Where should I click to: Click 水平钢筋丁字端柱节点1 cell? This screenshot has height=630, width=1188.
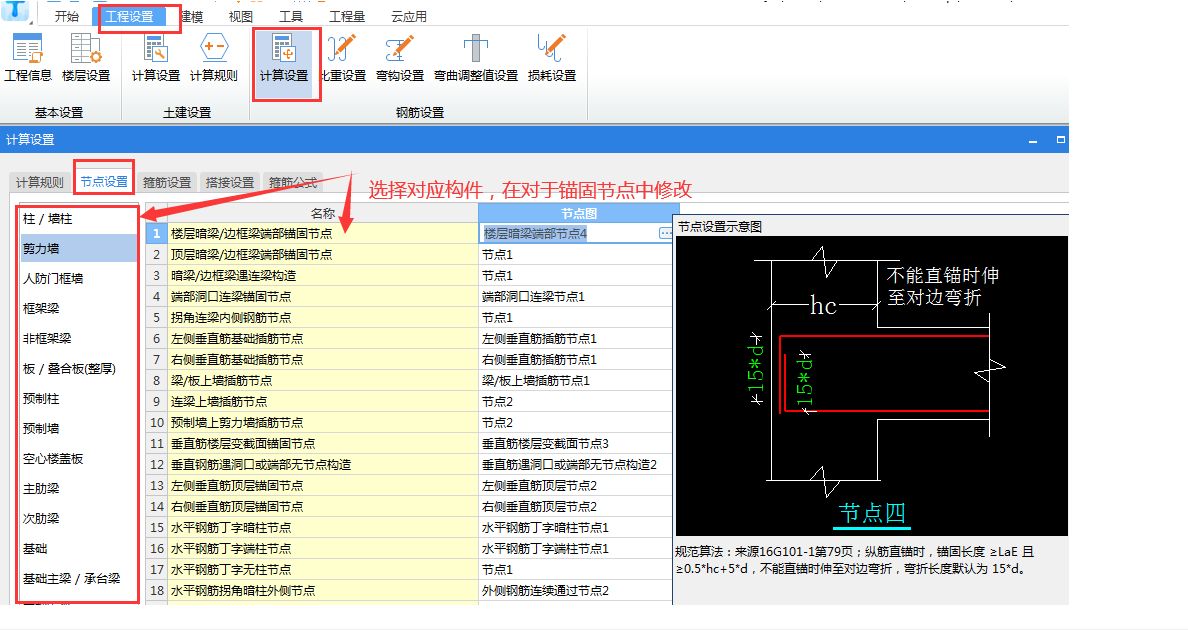575,548
